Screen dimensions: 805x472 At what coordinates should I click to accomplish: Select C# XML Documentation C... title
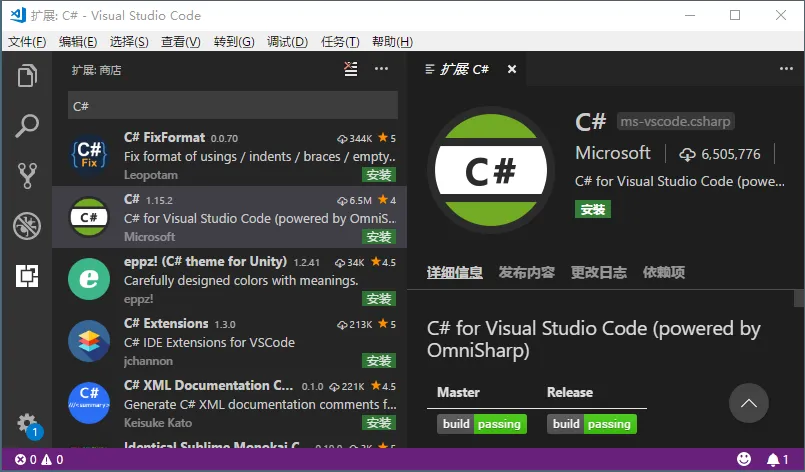[208, 386]
